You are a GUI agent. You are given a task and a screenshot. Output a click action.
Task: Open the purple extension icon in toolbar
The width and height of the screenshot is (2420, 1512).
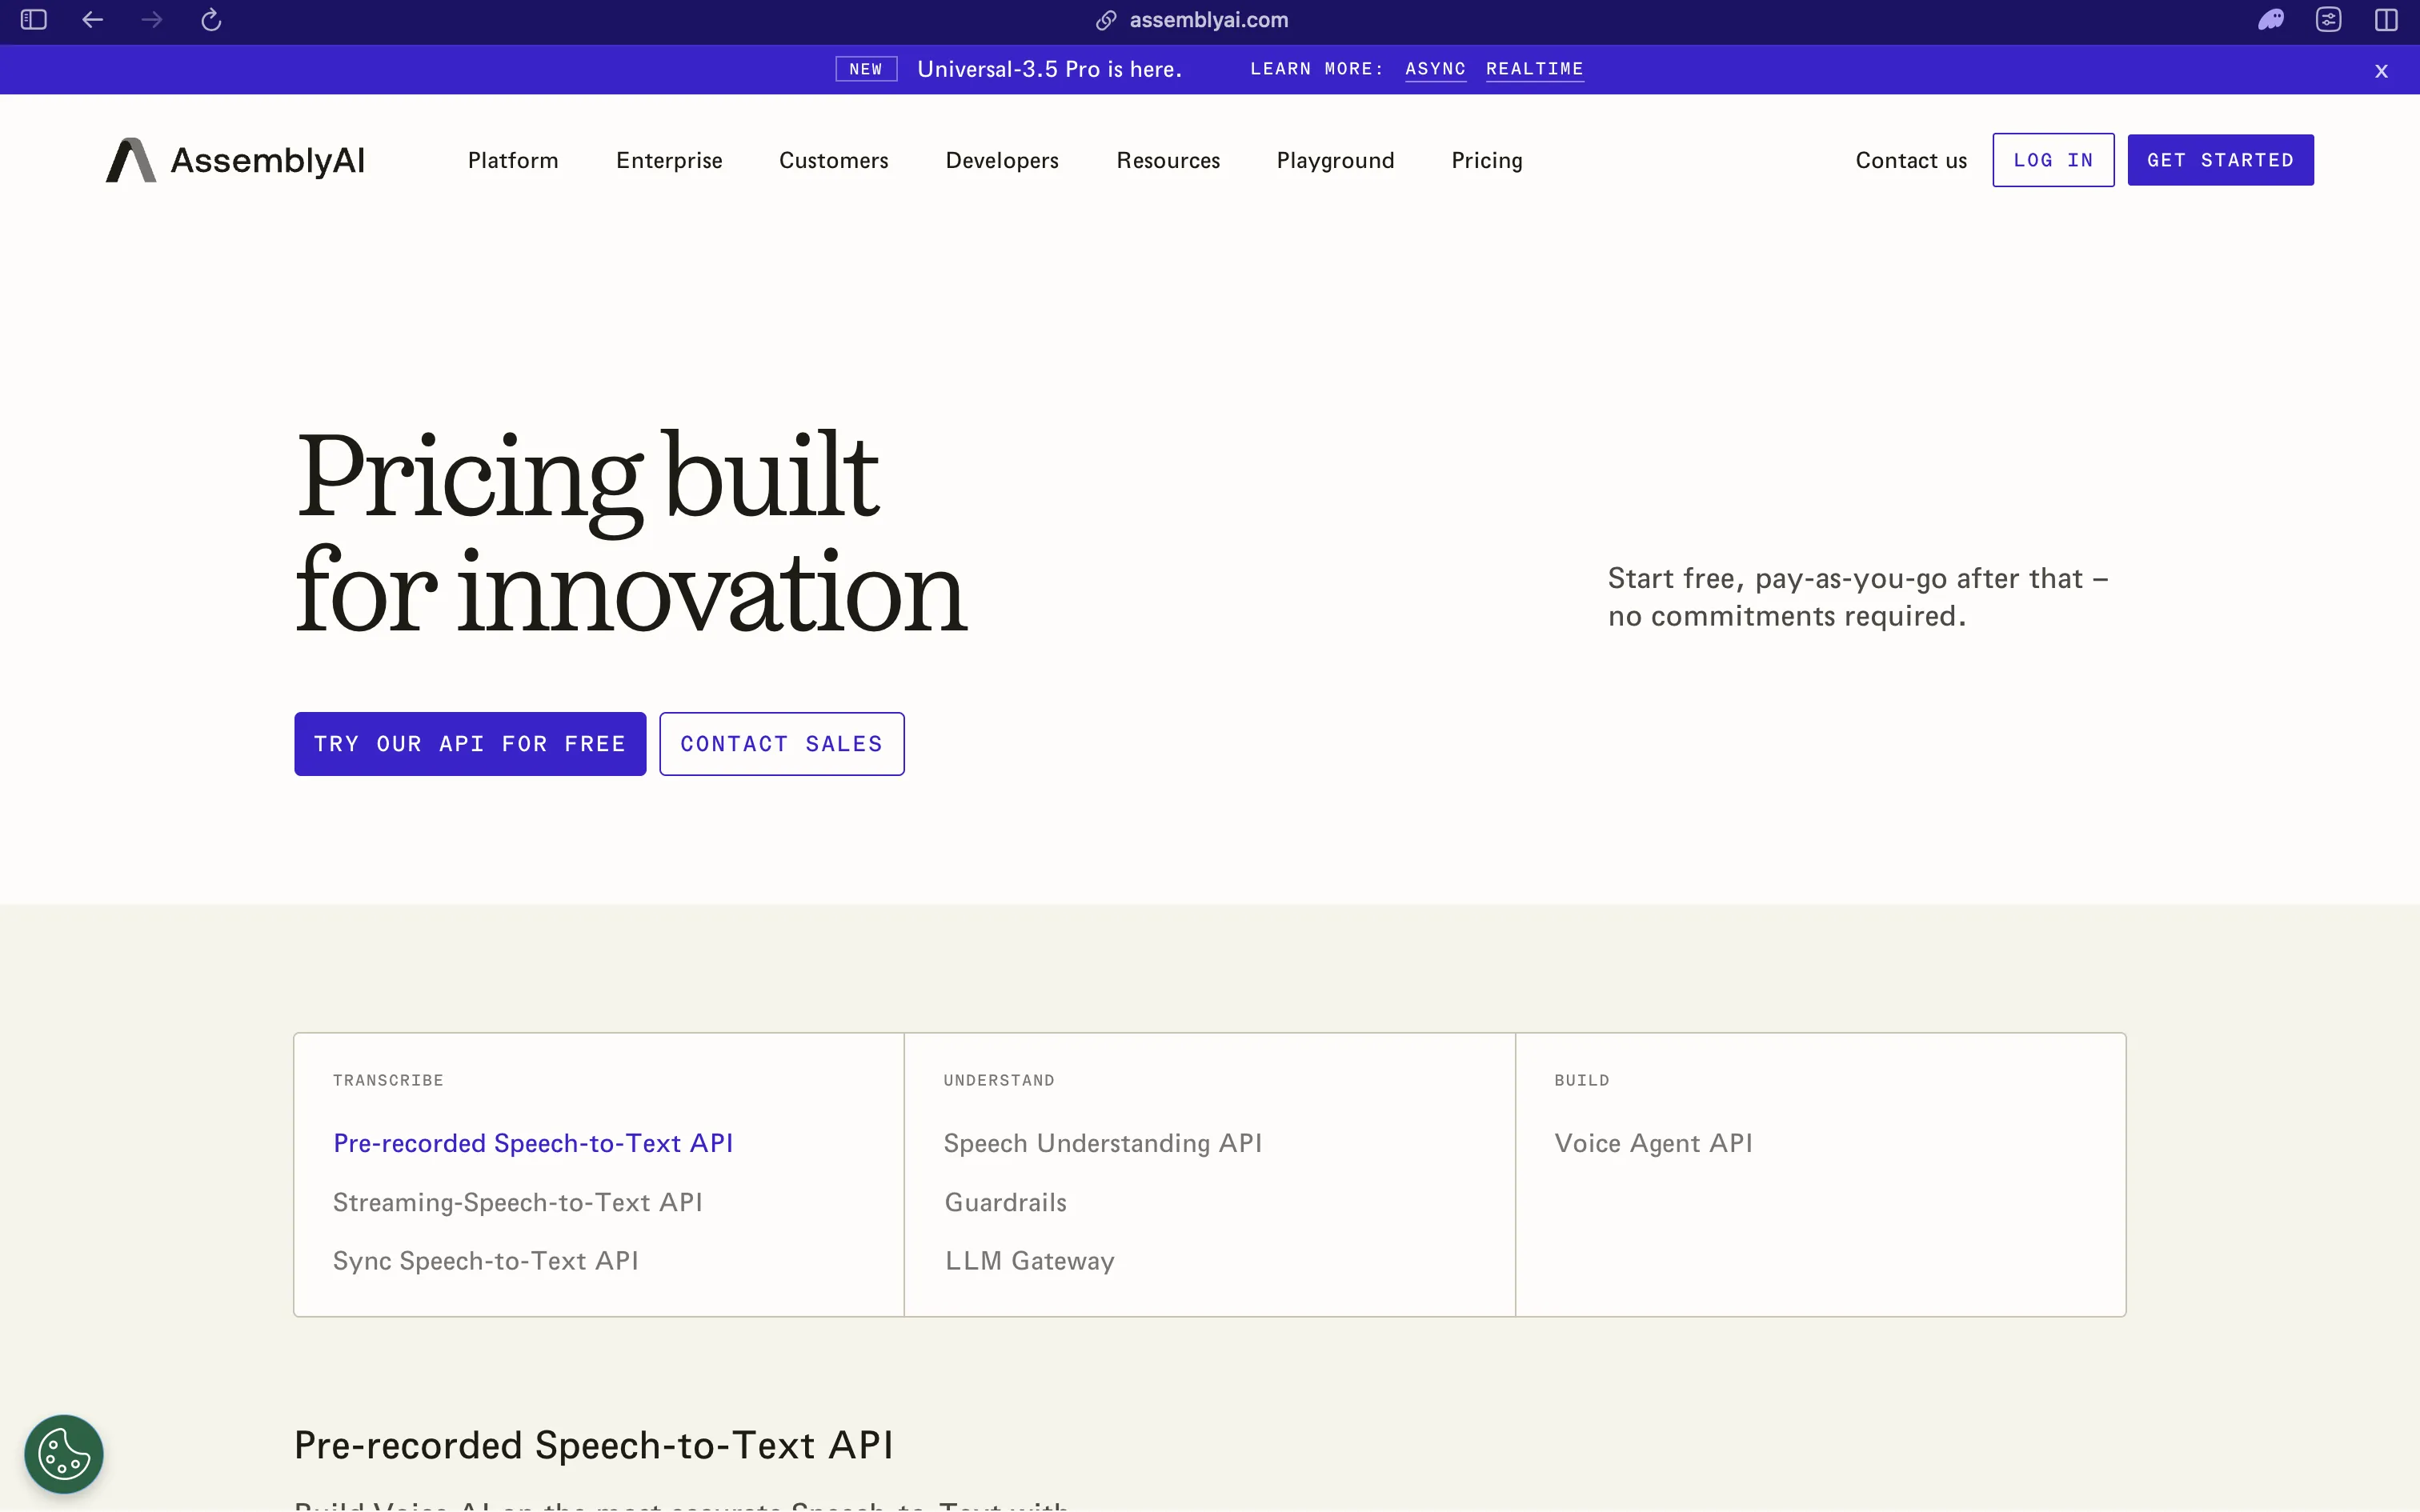[x=2271, y=20]
